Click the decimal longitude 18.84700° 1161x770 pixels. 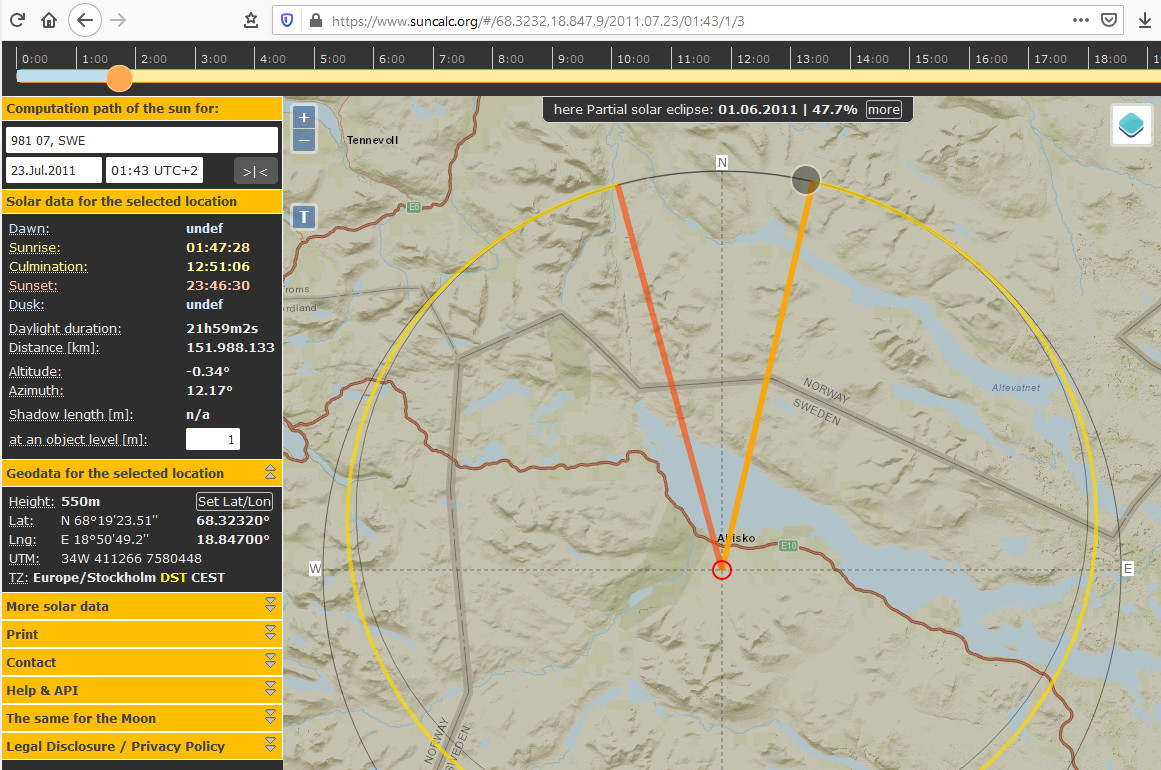point(232,540)
